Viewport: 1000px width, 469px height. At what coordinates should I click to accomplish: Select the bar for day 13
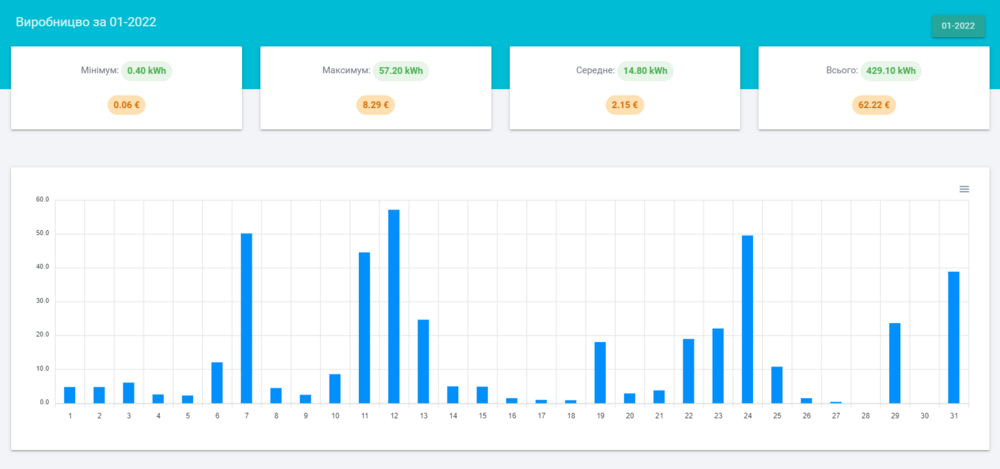423,361
